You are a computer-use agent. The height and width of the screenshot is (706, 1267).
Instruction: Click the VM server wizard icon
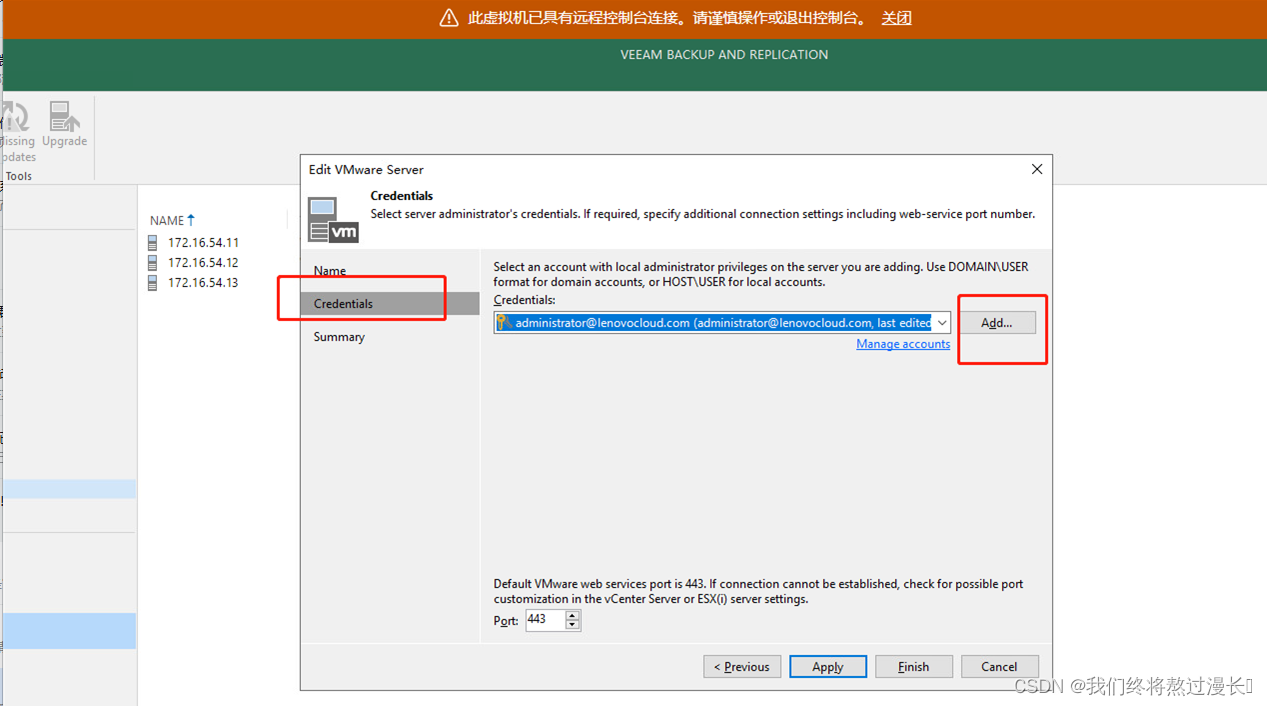333,220
